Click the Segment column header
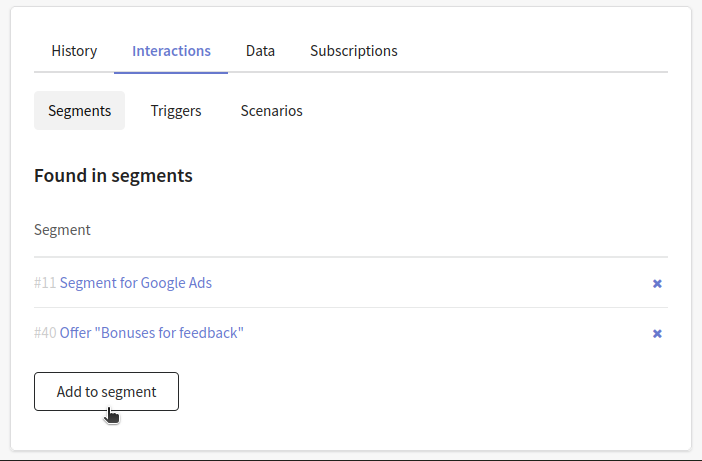This screenshot has height=461, width=702. click(x=62, y=230)
